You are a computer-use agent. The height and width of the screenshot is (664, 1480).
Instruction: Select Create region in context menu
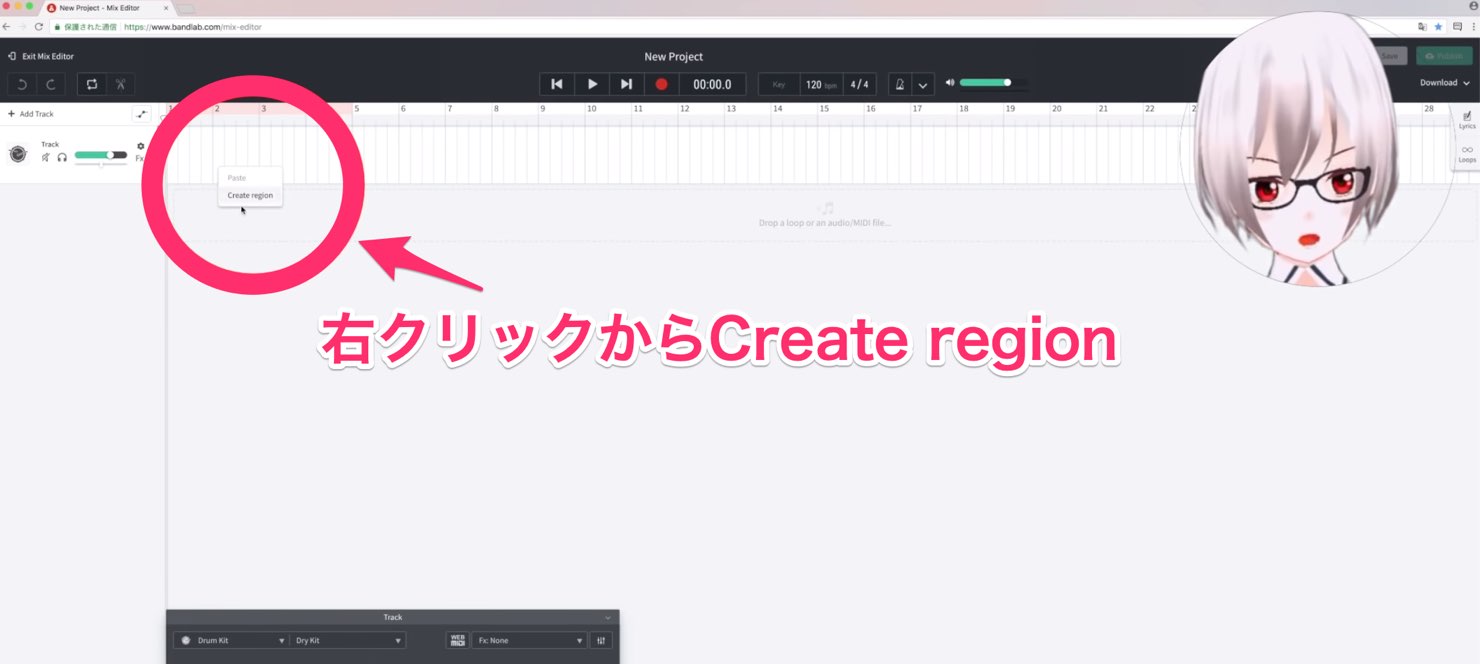pos(250,195)
